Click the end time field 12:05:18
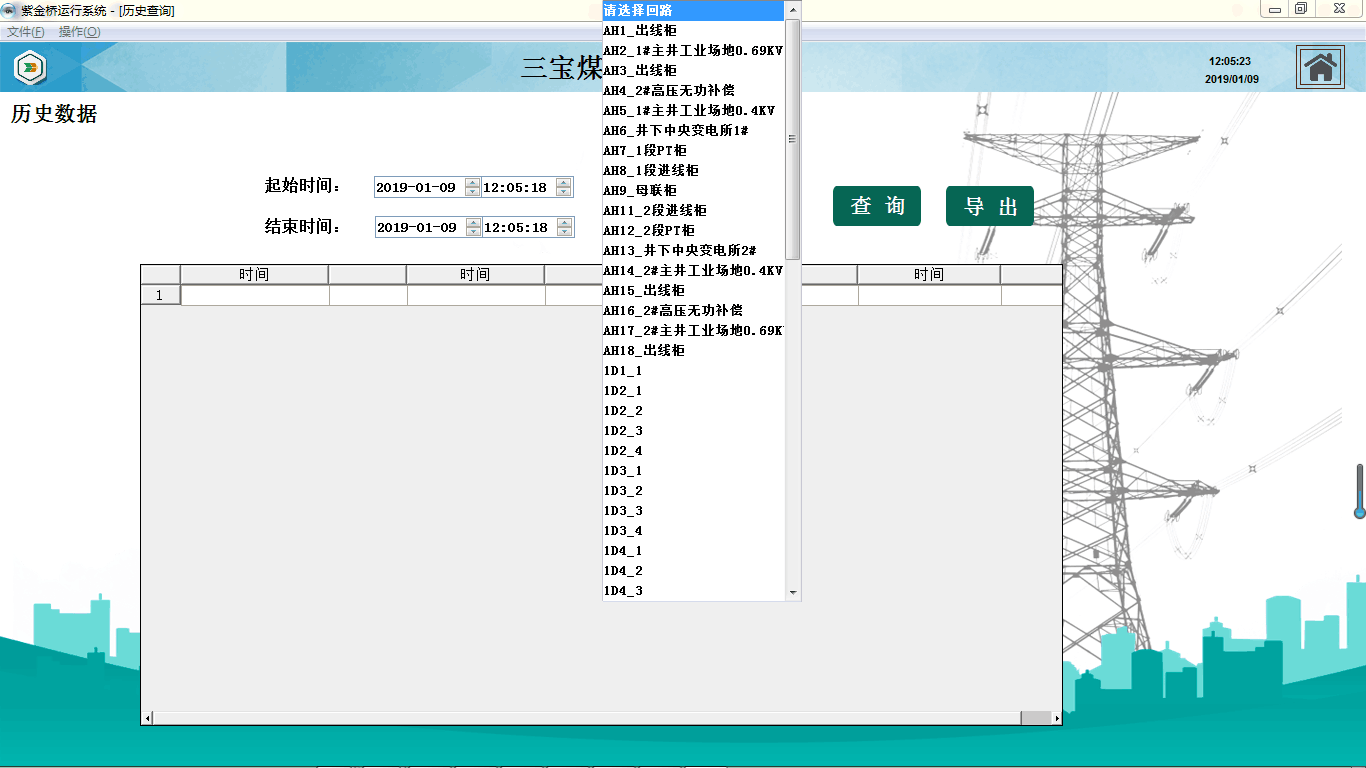1366x768 pixels. [x=516, y=227]
